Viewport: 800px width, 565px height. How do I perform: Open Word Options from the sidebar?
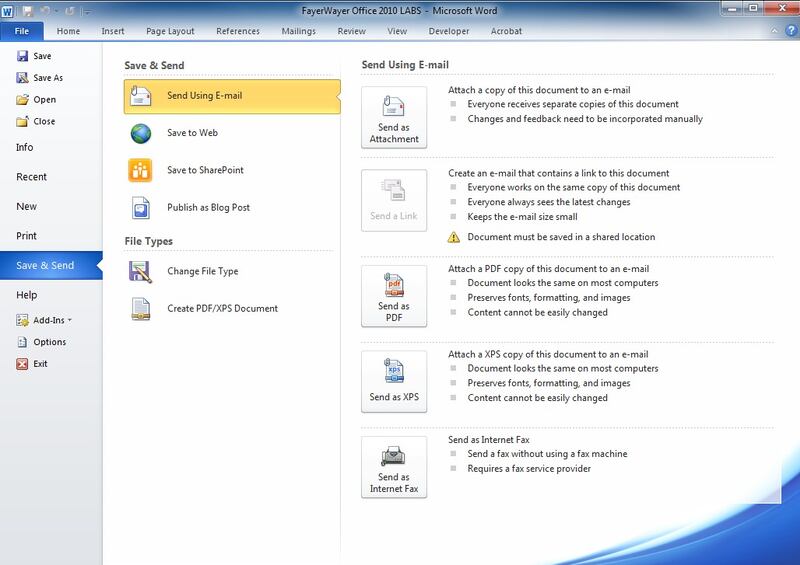click(49, 342)
